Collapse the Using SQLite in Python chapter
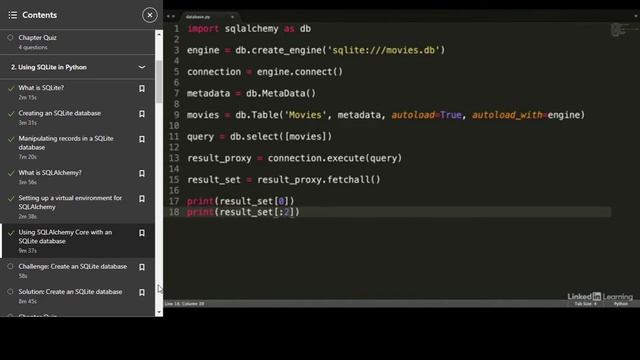 click(x=142, y=67)
